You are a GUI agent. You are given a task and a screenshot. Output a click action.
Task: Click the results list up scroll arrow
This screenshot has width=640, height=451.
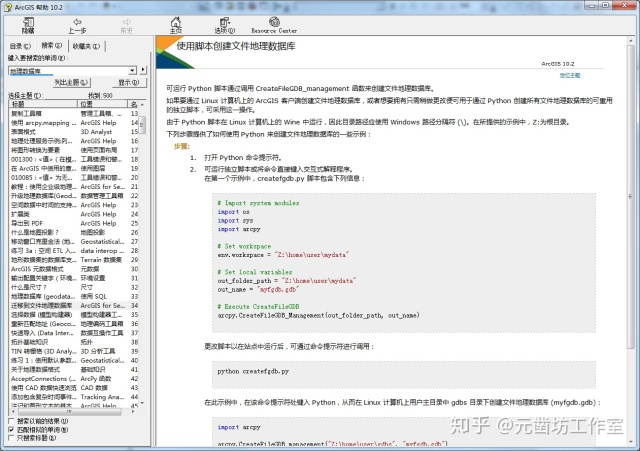point(142,104)
